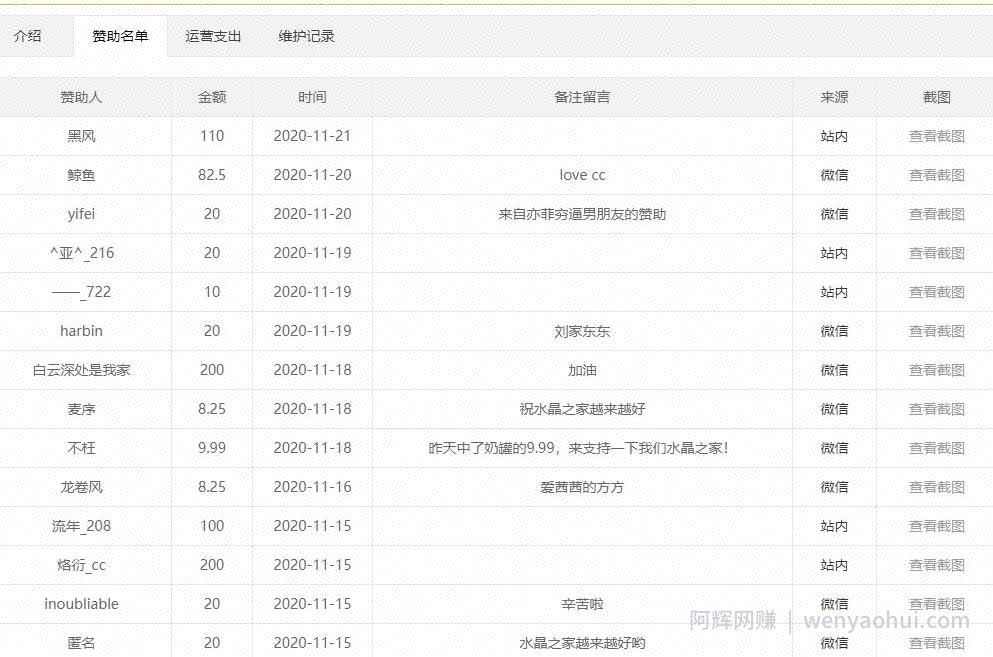View screenshot for ^亚^_216 row
The height and width of the screenshot is (657, 993).
937,253
